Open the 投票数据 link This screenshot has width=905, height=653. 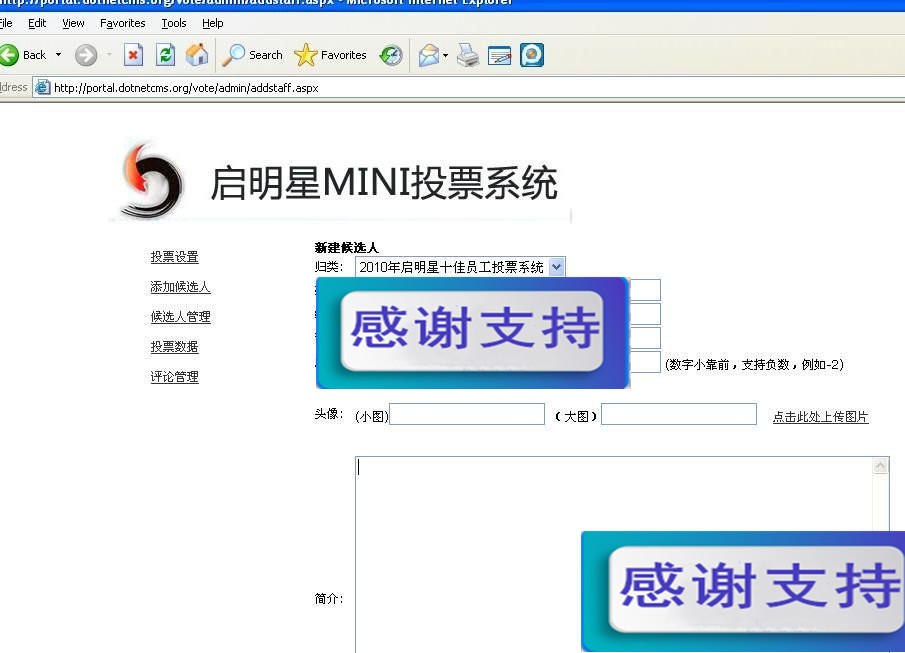coord(174,347)
